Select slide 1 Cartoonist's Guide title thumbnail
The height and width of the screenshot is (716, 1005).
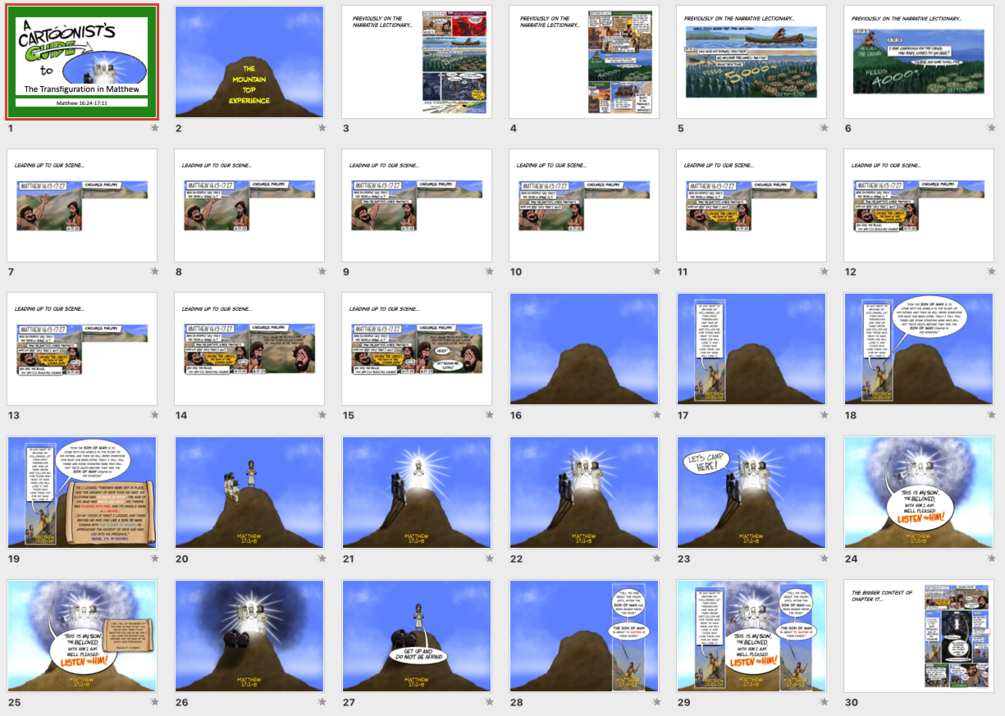(82, 62)
